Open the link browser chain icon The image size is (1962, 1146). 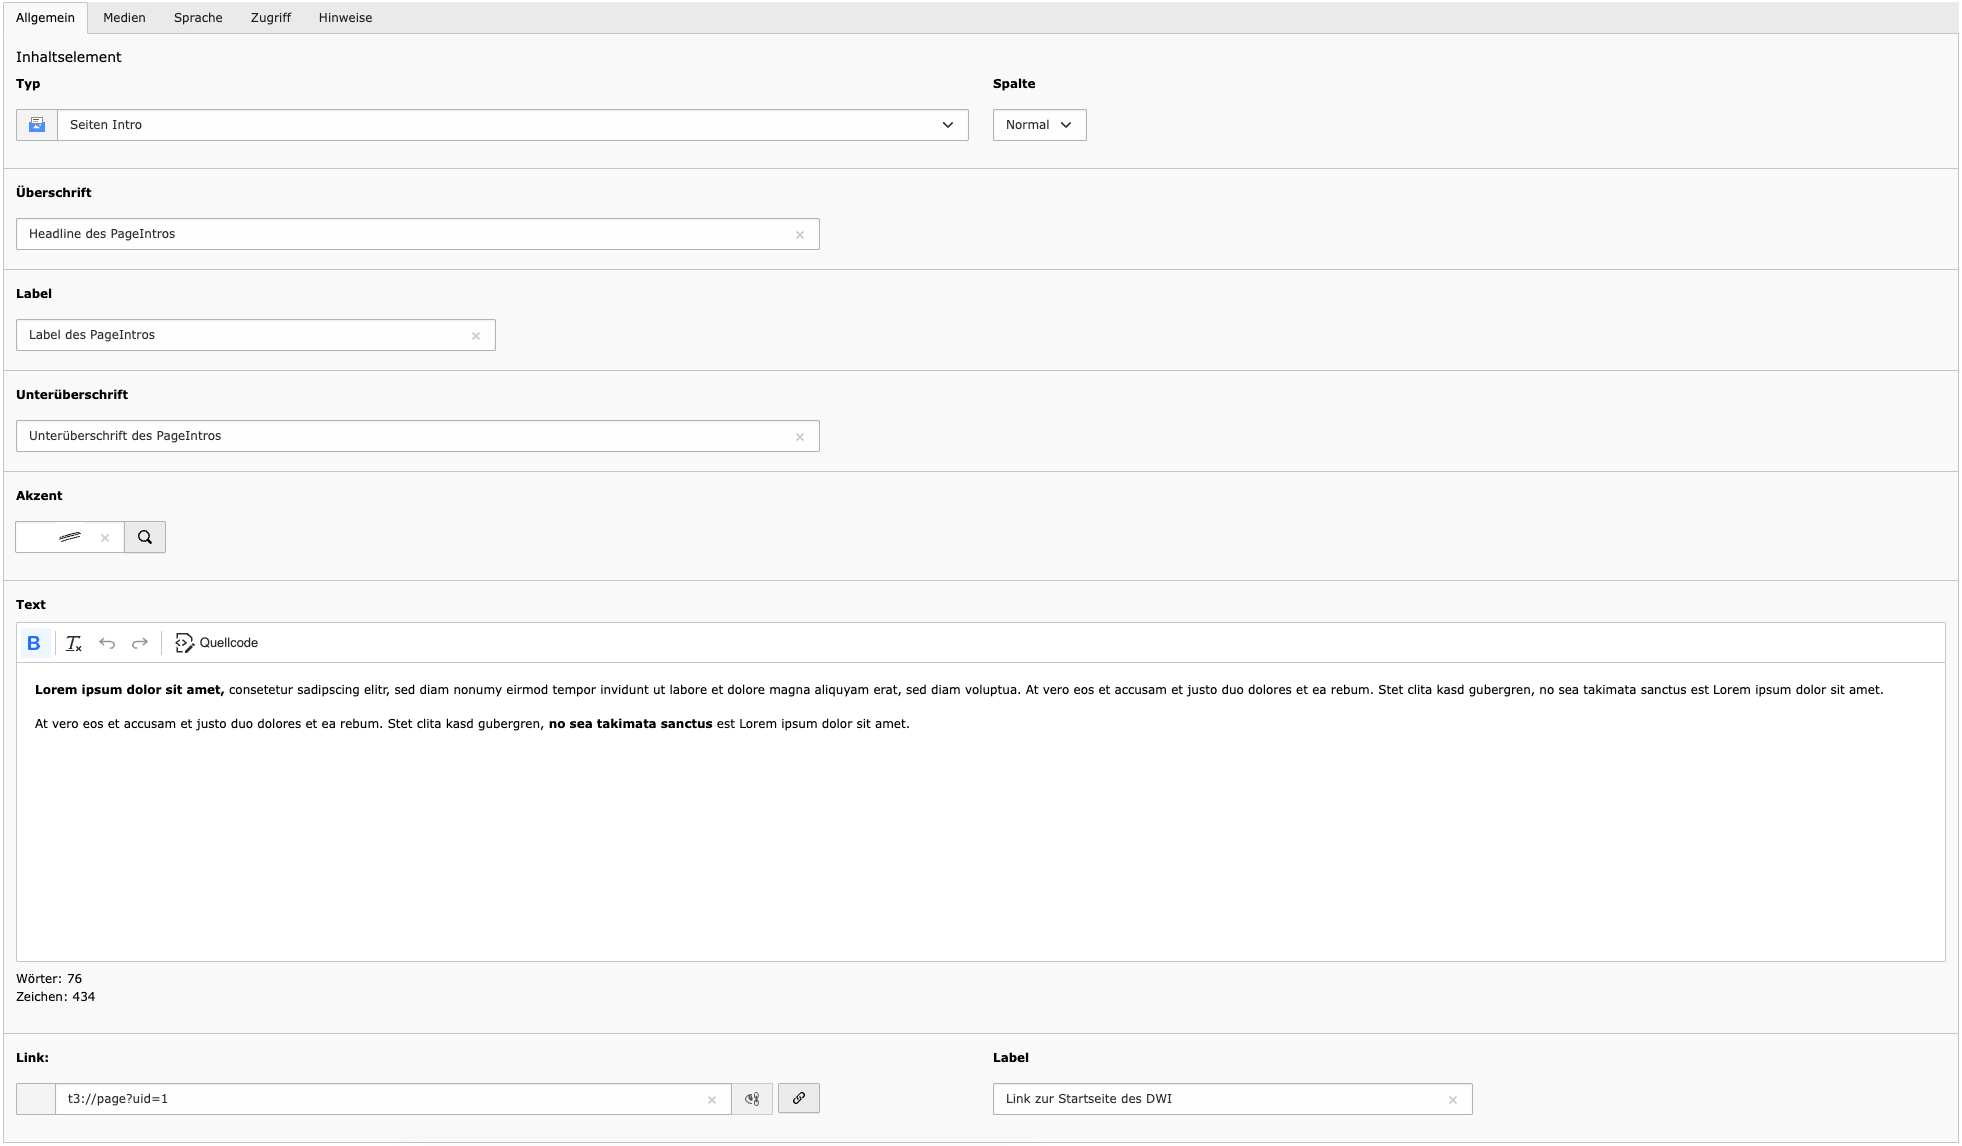point(798,1098)
